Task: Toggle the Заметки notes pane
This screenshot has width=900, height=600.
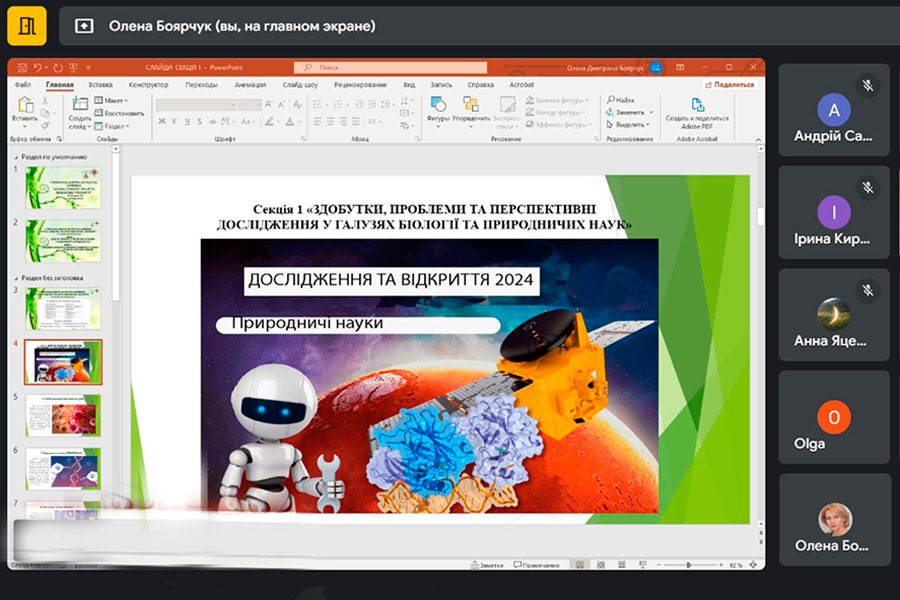Action: pyautogui.click(x=487, y=565)
